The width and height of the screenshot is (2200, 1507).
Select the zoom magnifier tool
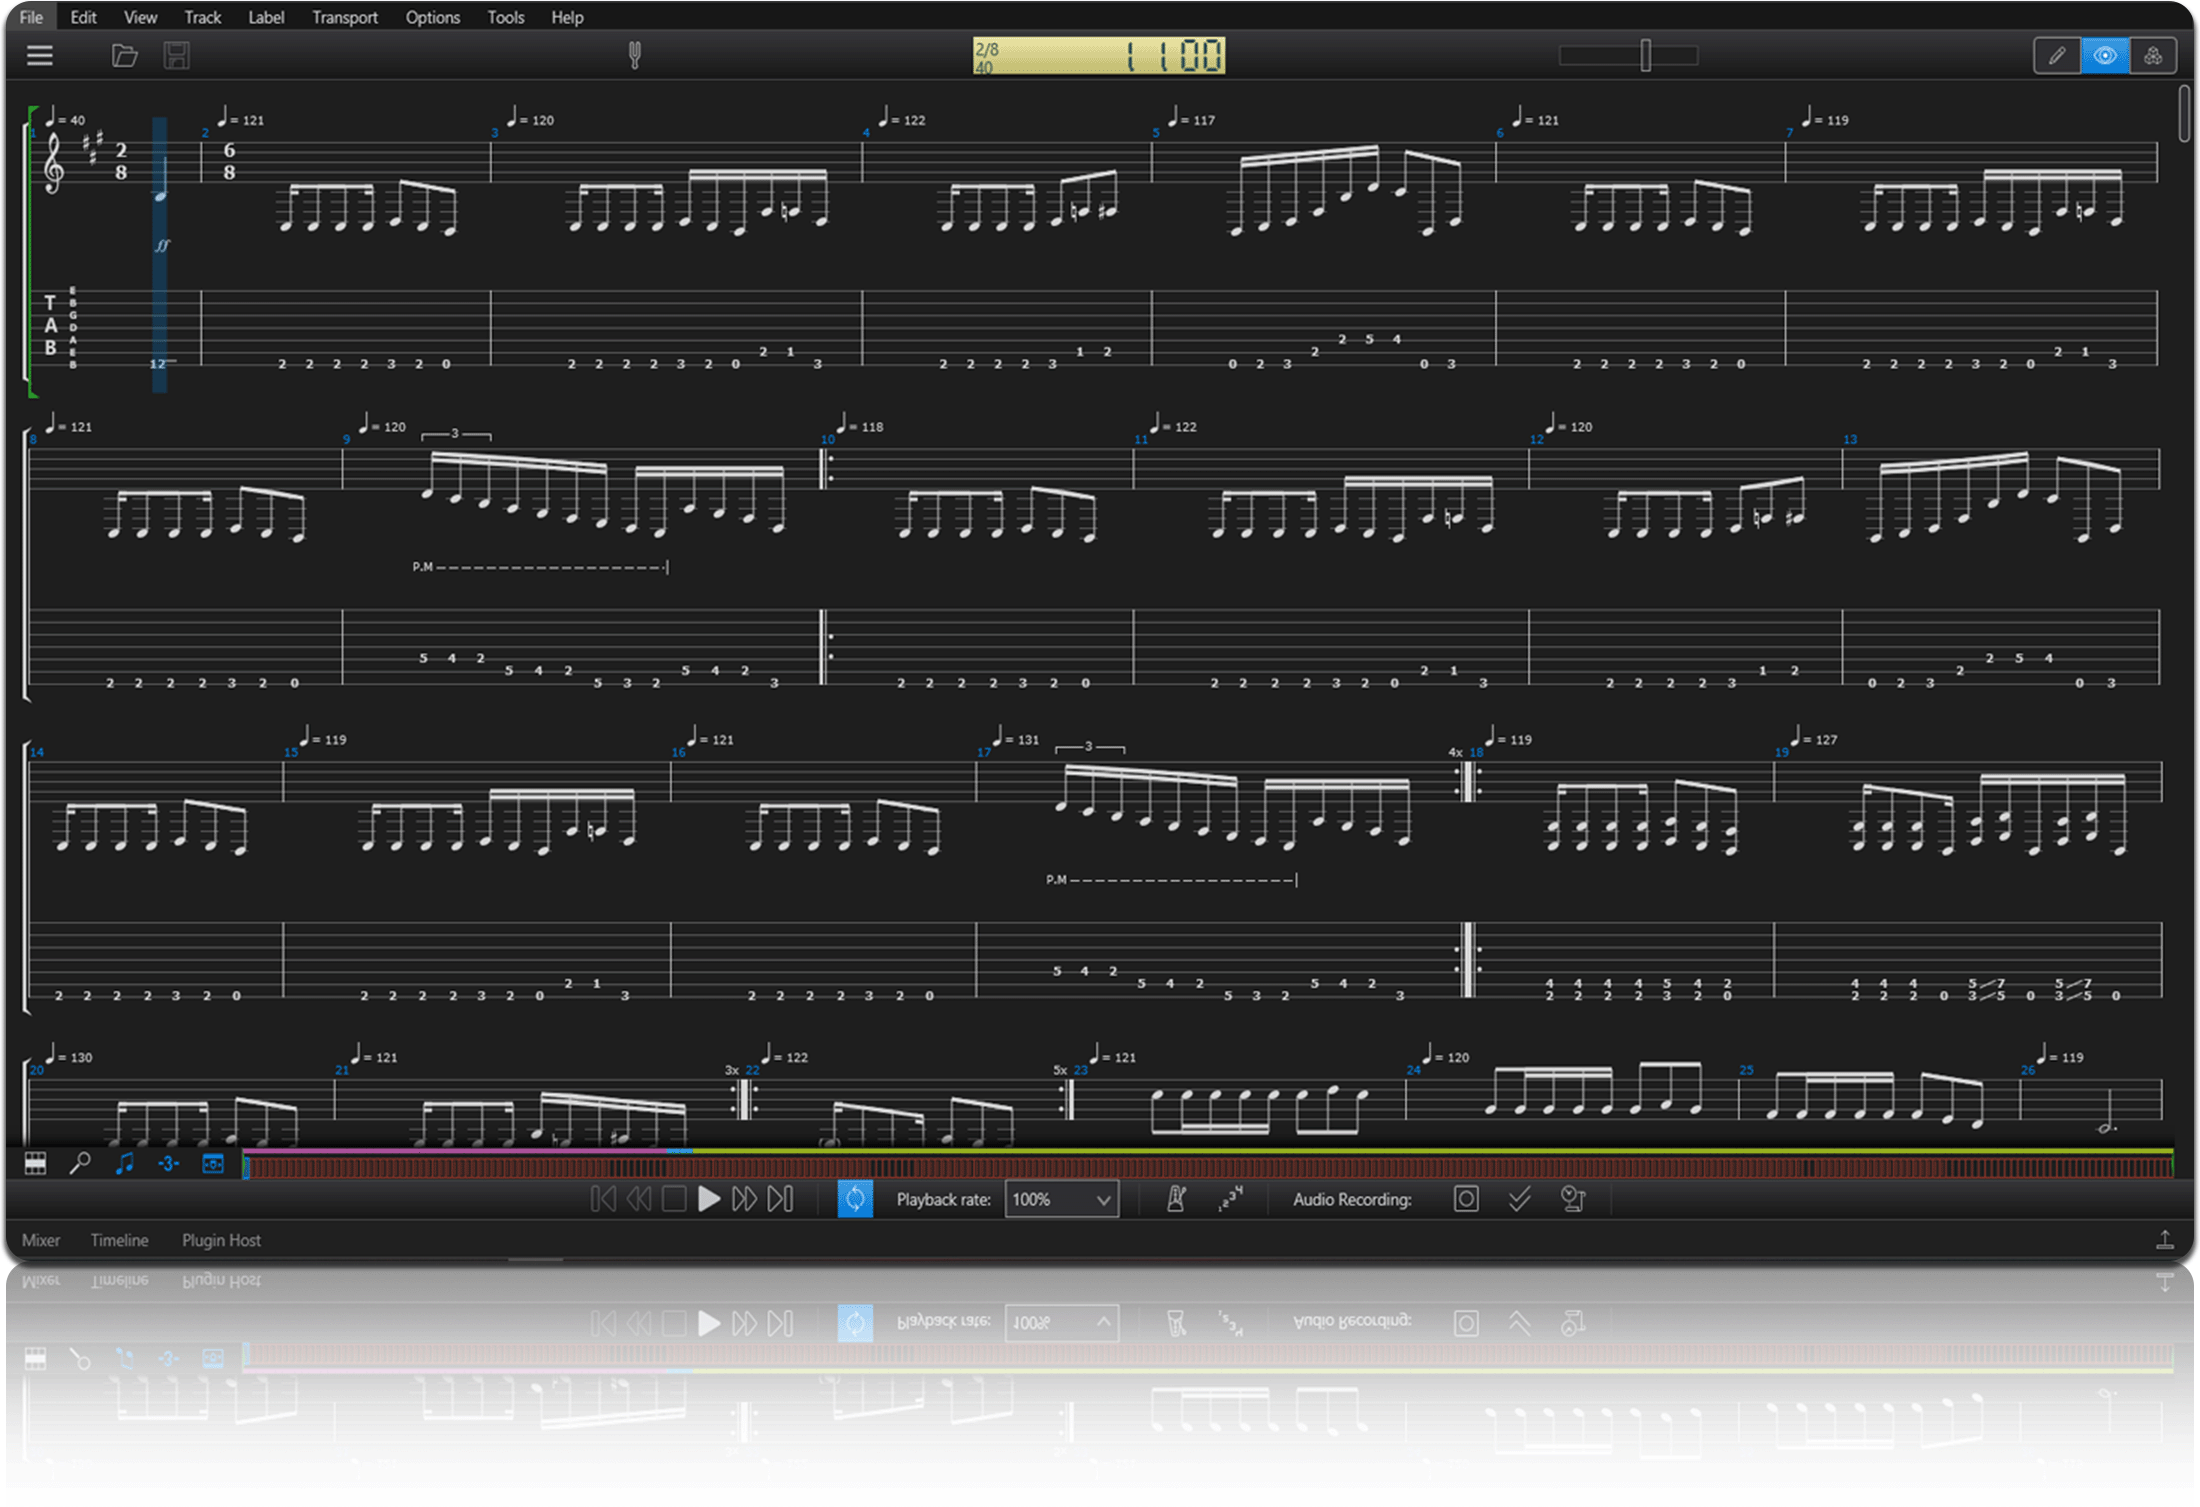[80, 1163]
